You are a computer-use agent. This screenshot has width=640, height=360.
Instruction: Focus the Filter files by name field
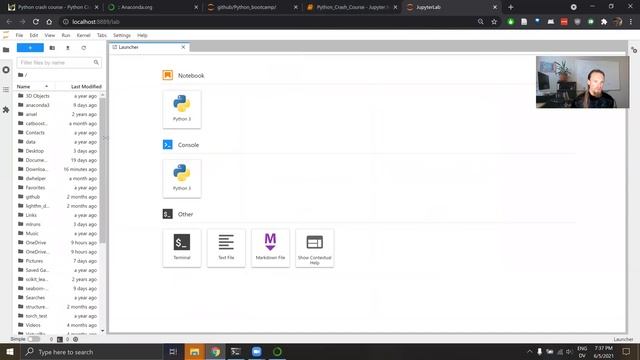pyautogui.click(x=59, y=62)
